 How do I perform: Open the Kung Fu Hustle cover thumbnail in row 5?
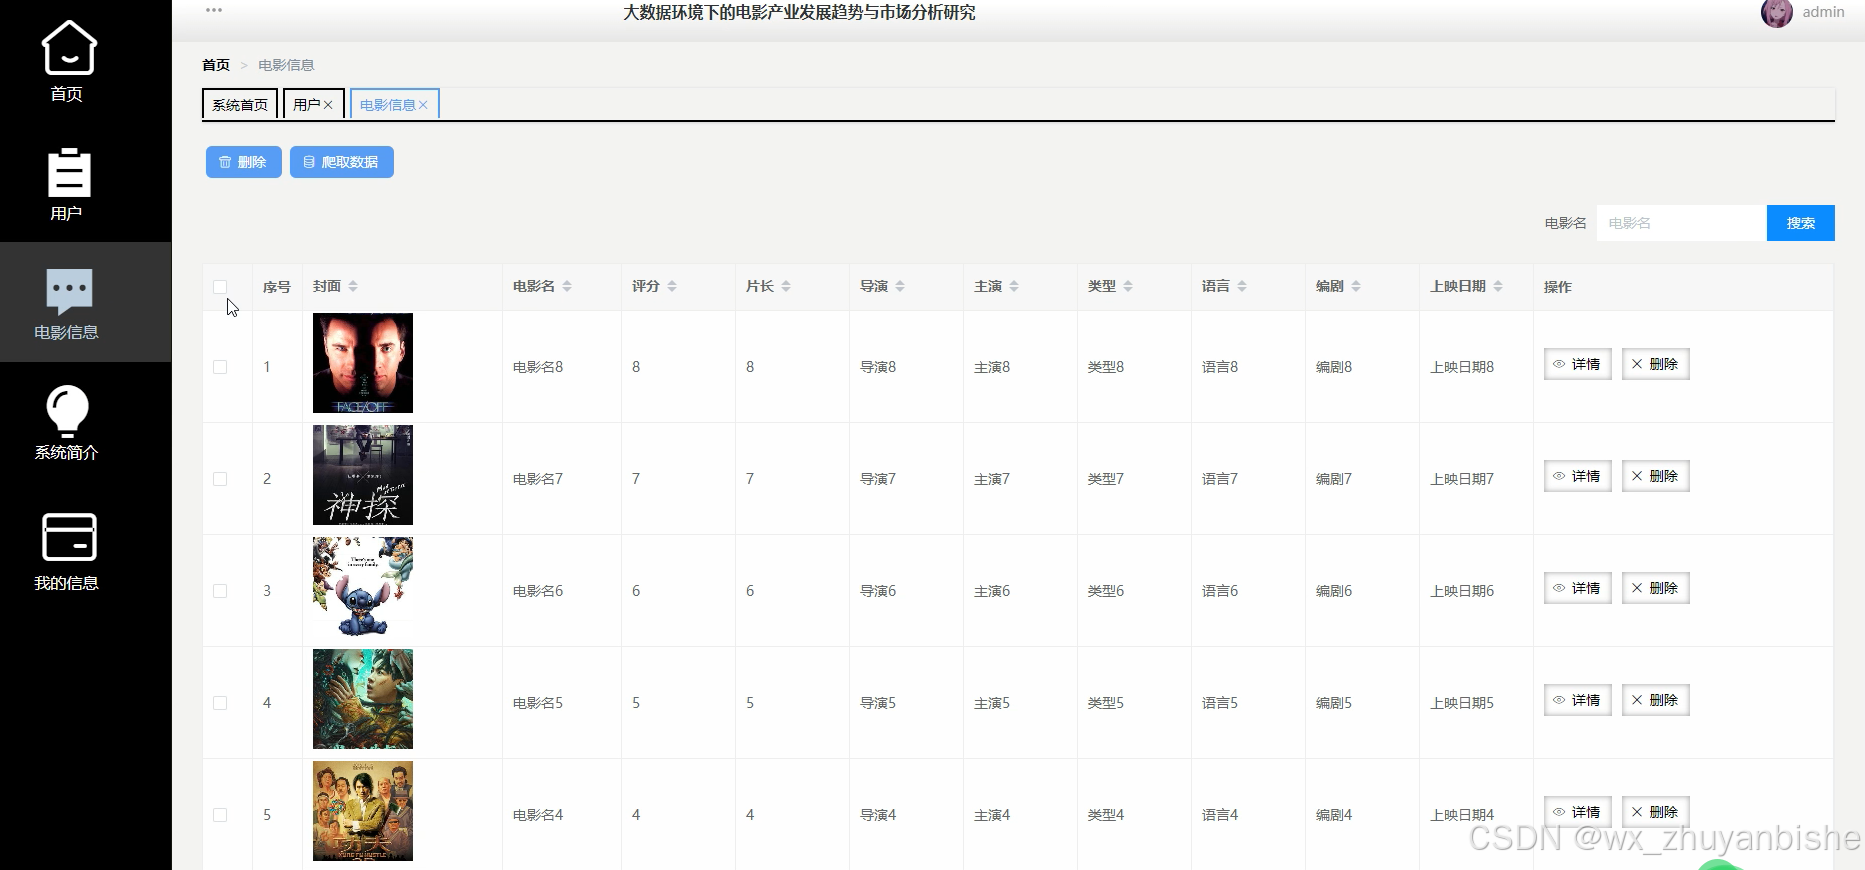coord(363,811)
